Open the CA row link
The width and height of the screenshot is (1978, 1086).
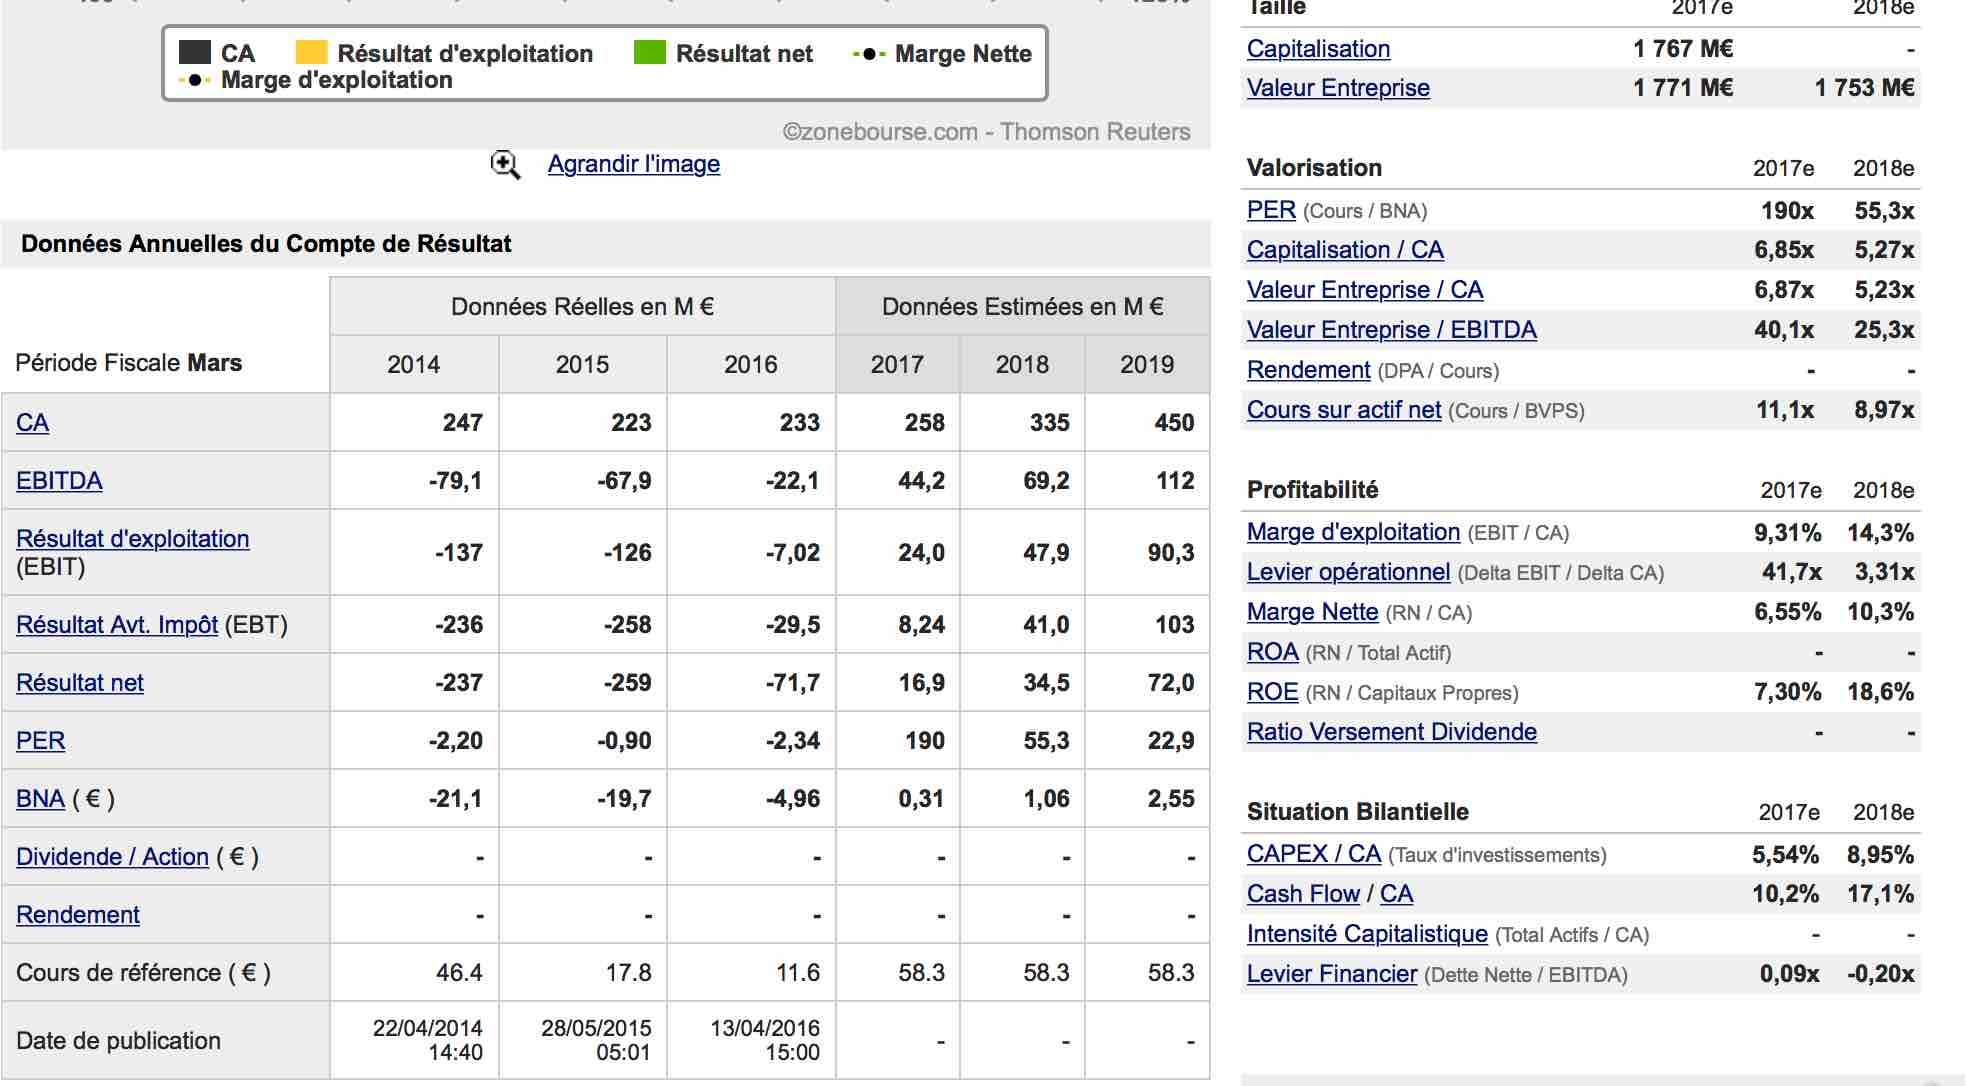click(x=32, y=423)
